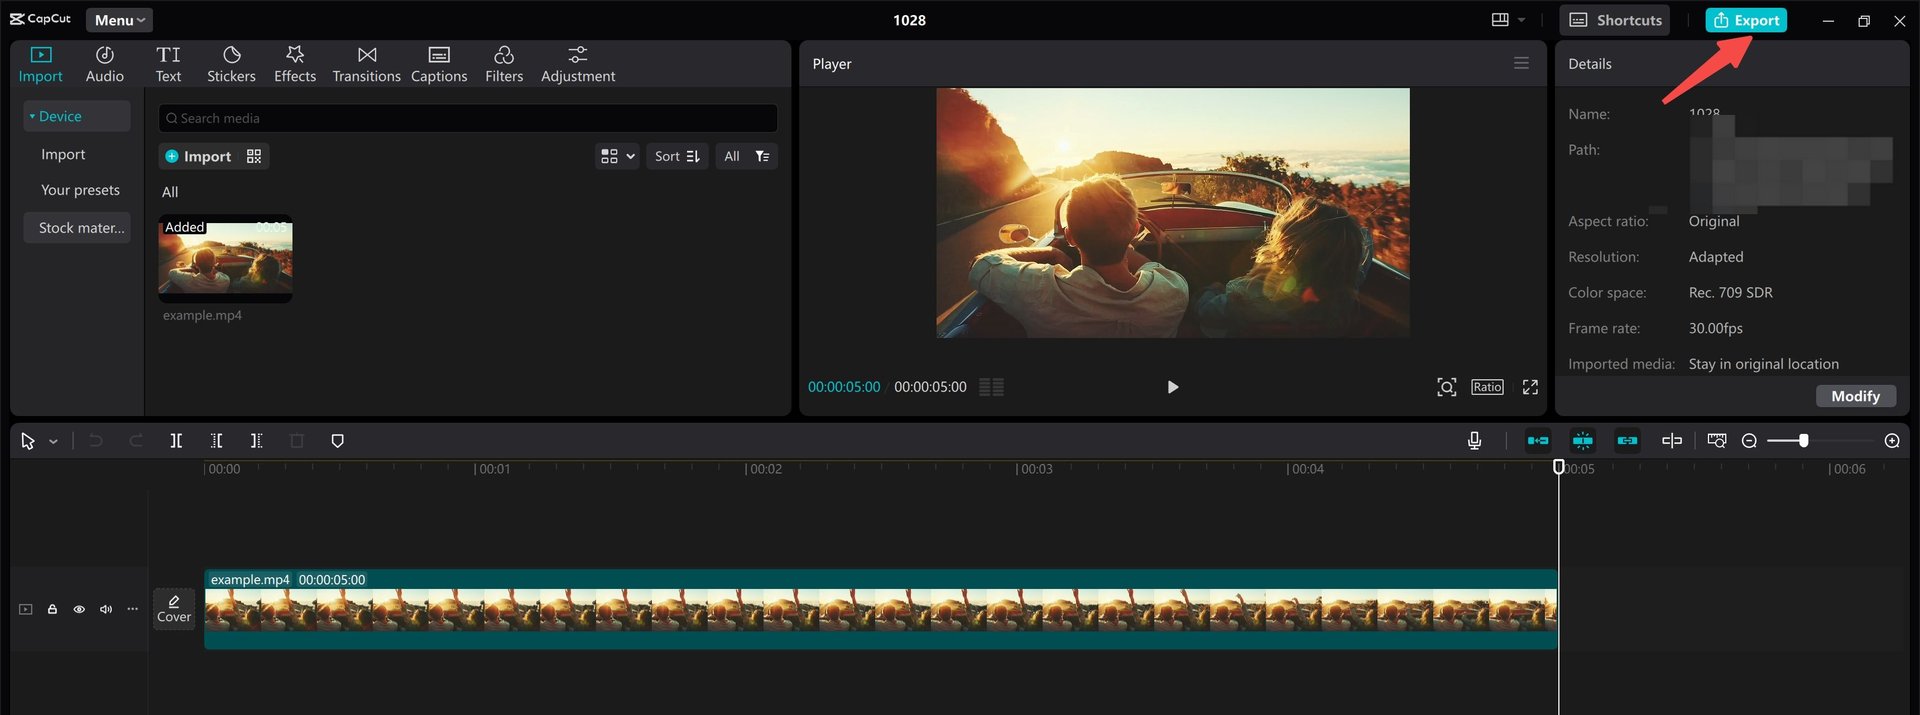
Task: Click the Cover button
Action: pyautogui.click(x=174, y=608)
